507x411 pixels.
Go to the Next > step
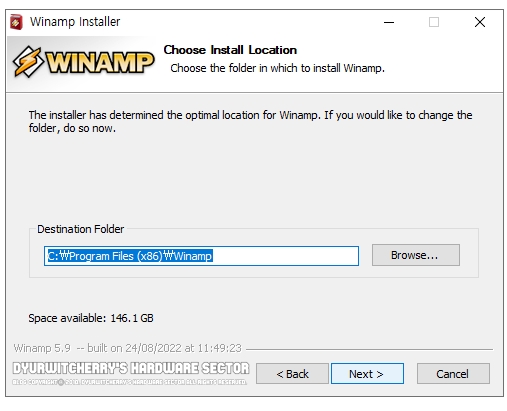[367, 374]
